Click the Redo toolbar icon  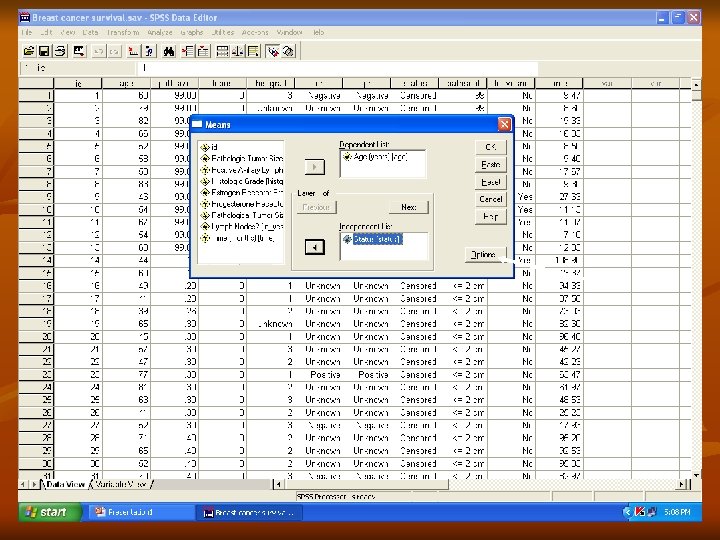point(114,51)
